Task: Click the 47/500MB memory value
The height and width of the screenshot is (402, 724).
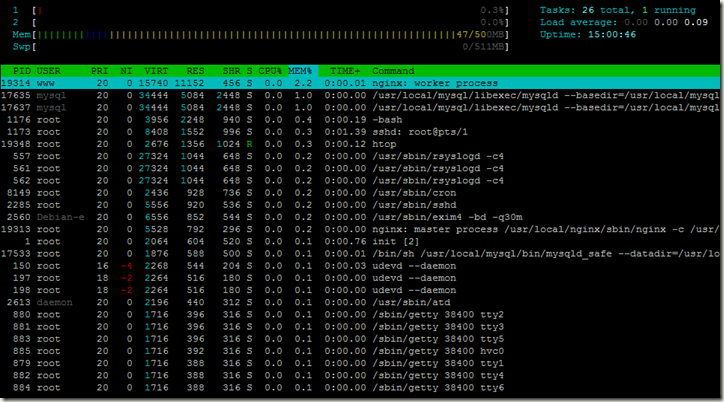Action: (480, 35)
